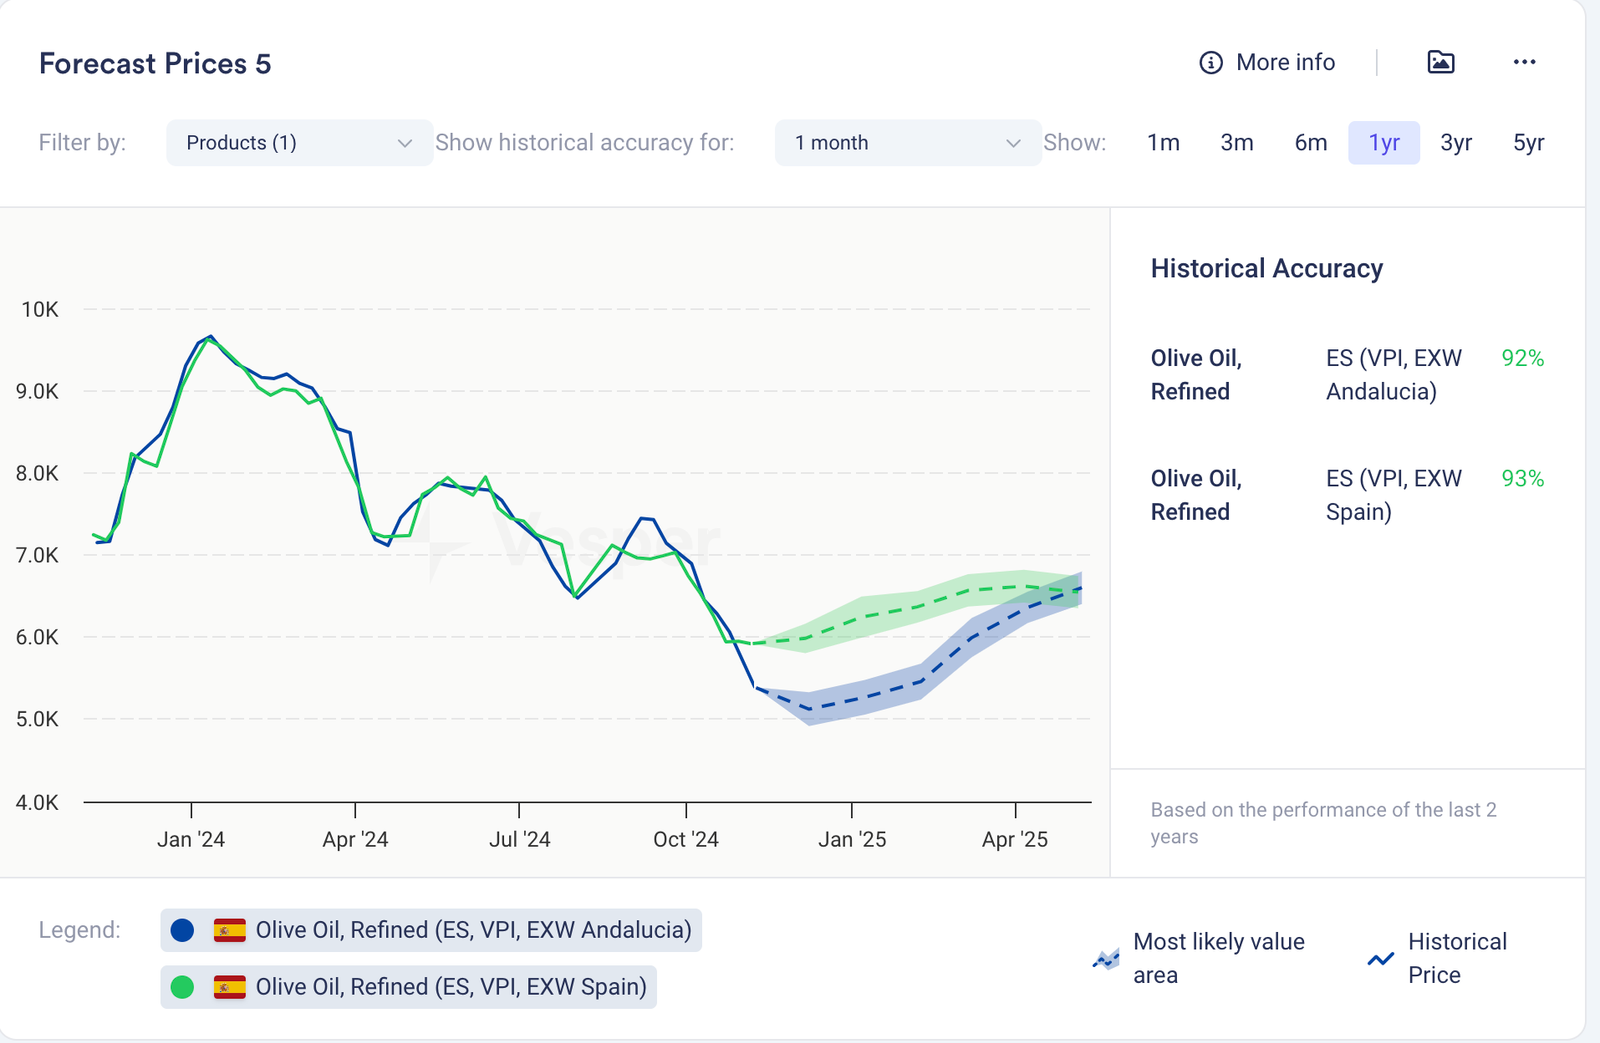Toggle the Olive Oil EXW Spain legend series
Image resolution: width=1600 pixels, height=1043 pixels.
coord(450,988)
